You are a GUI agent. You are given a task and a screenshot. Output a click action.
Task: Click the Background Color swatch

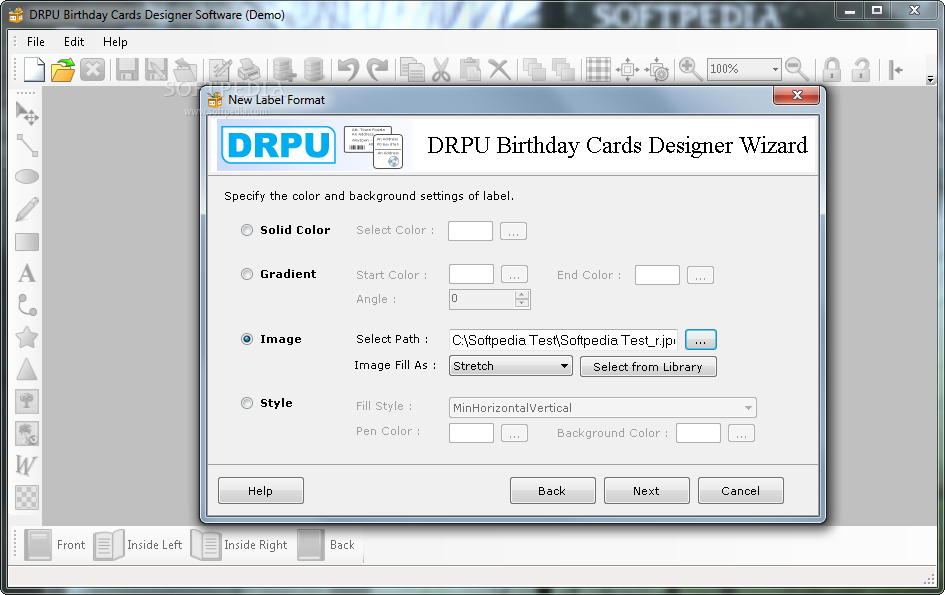(x=698, y=433)
